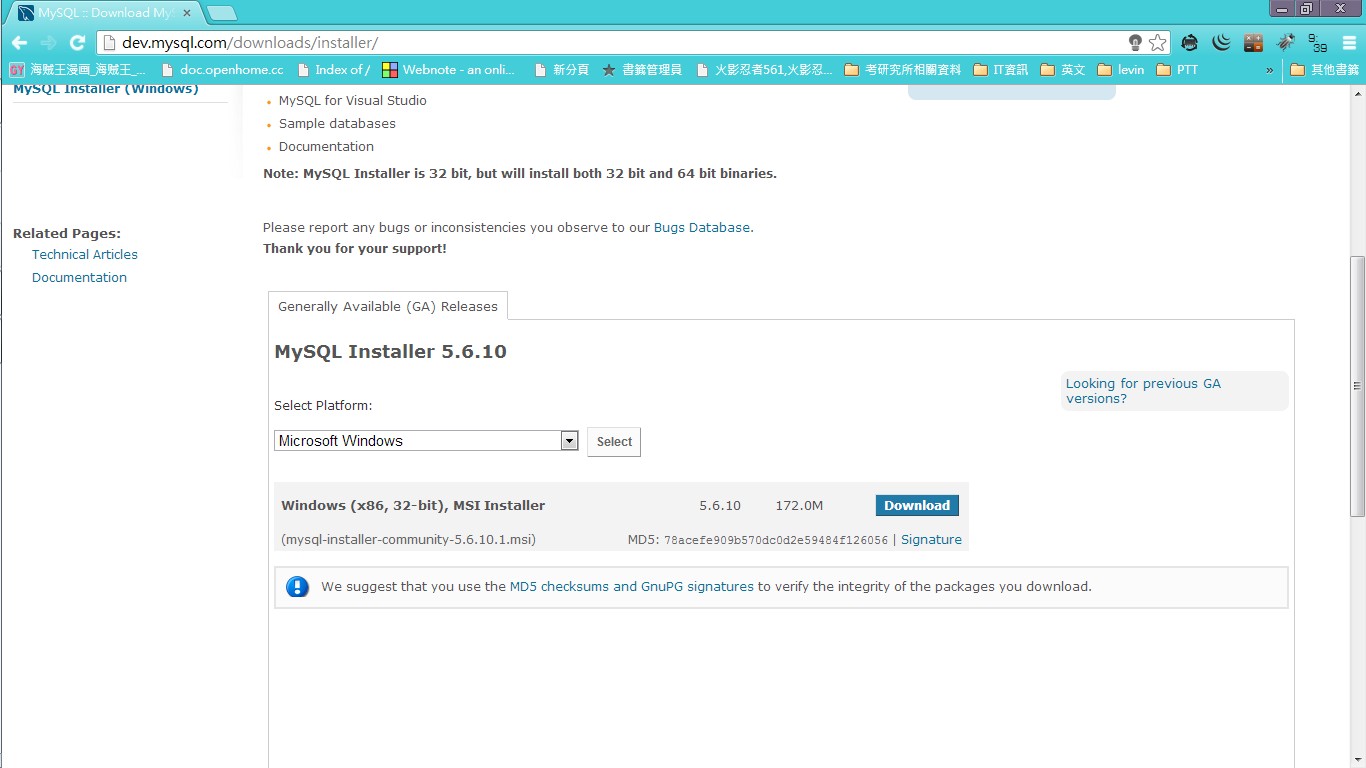Open Technical Articles in Related Pages
The image size is (1366, 768).
click(x=85, y=255)
